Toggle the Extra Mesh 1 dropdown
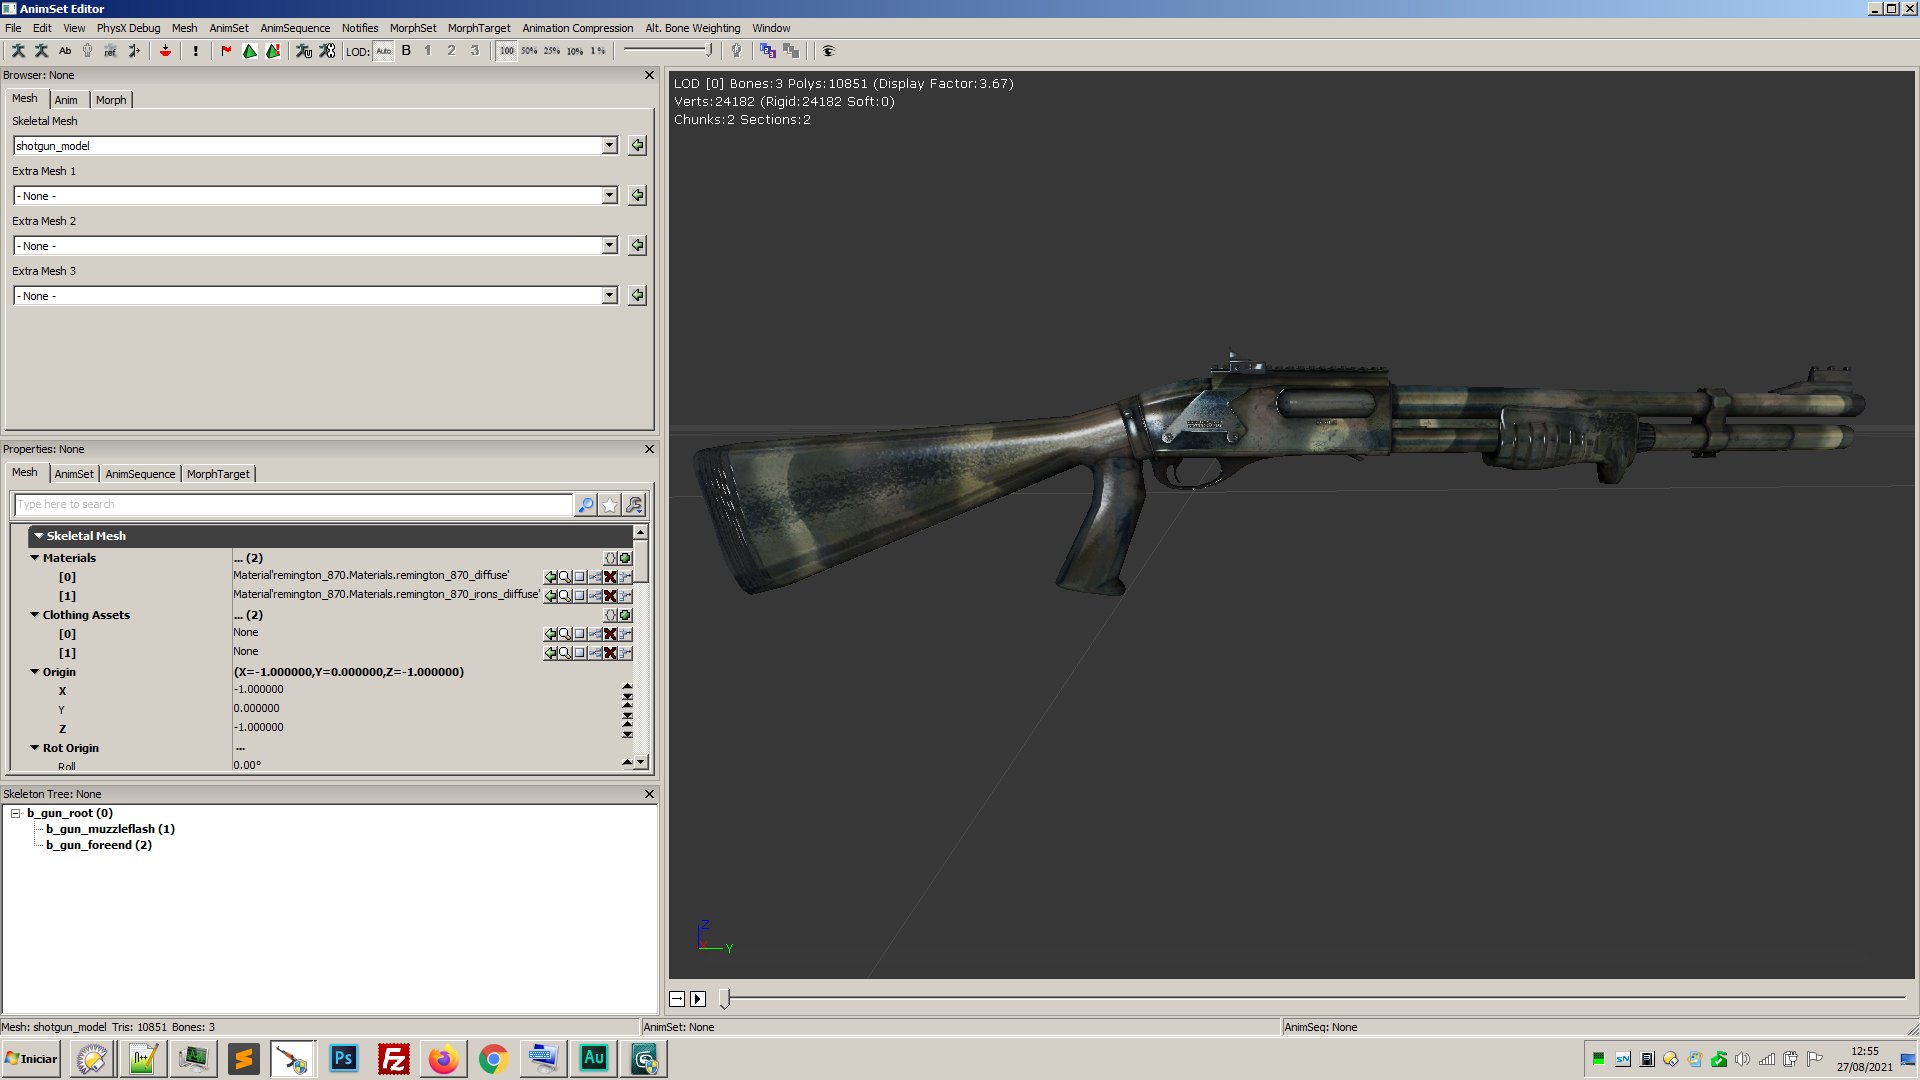Viewport: 1920px width, 1080px height. (x=609, y=195)
